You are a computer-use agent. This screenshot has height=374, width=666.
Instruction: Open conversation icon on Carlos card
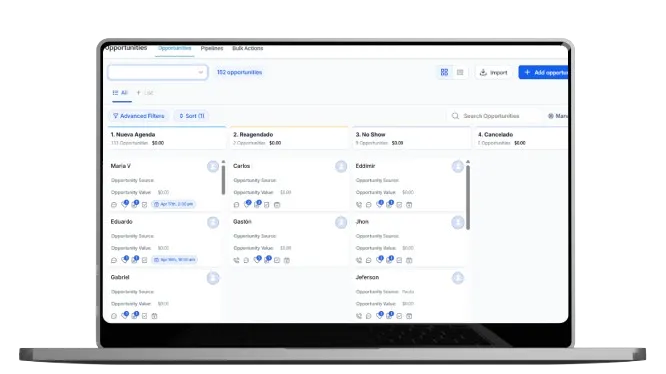[x=237, y=205]
